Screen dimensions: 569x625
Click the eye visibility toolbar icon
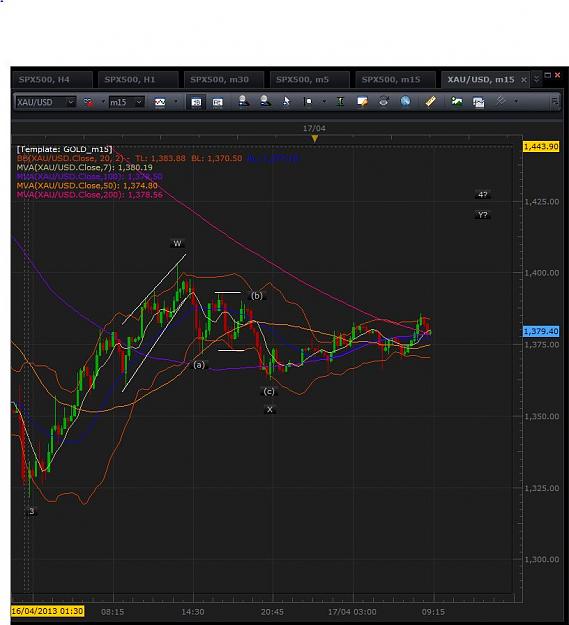tap(384, 102)
